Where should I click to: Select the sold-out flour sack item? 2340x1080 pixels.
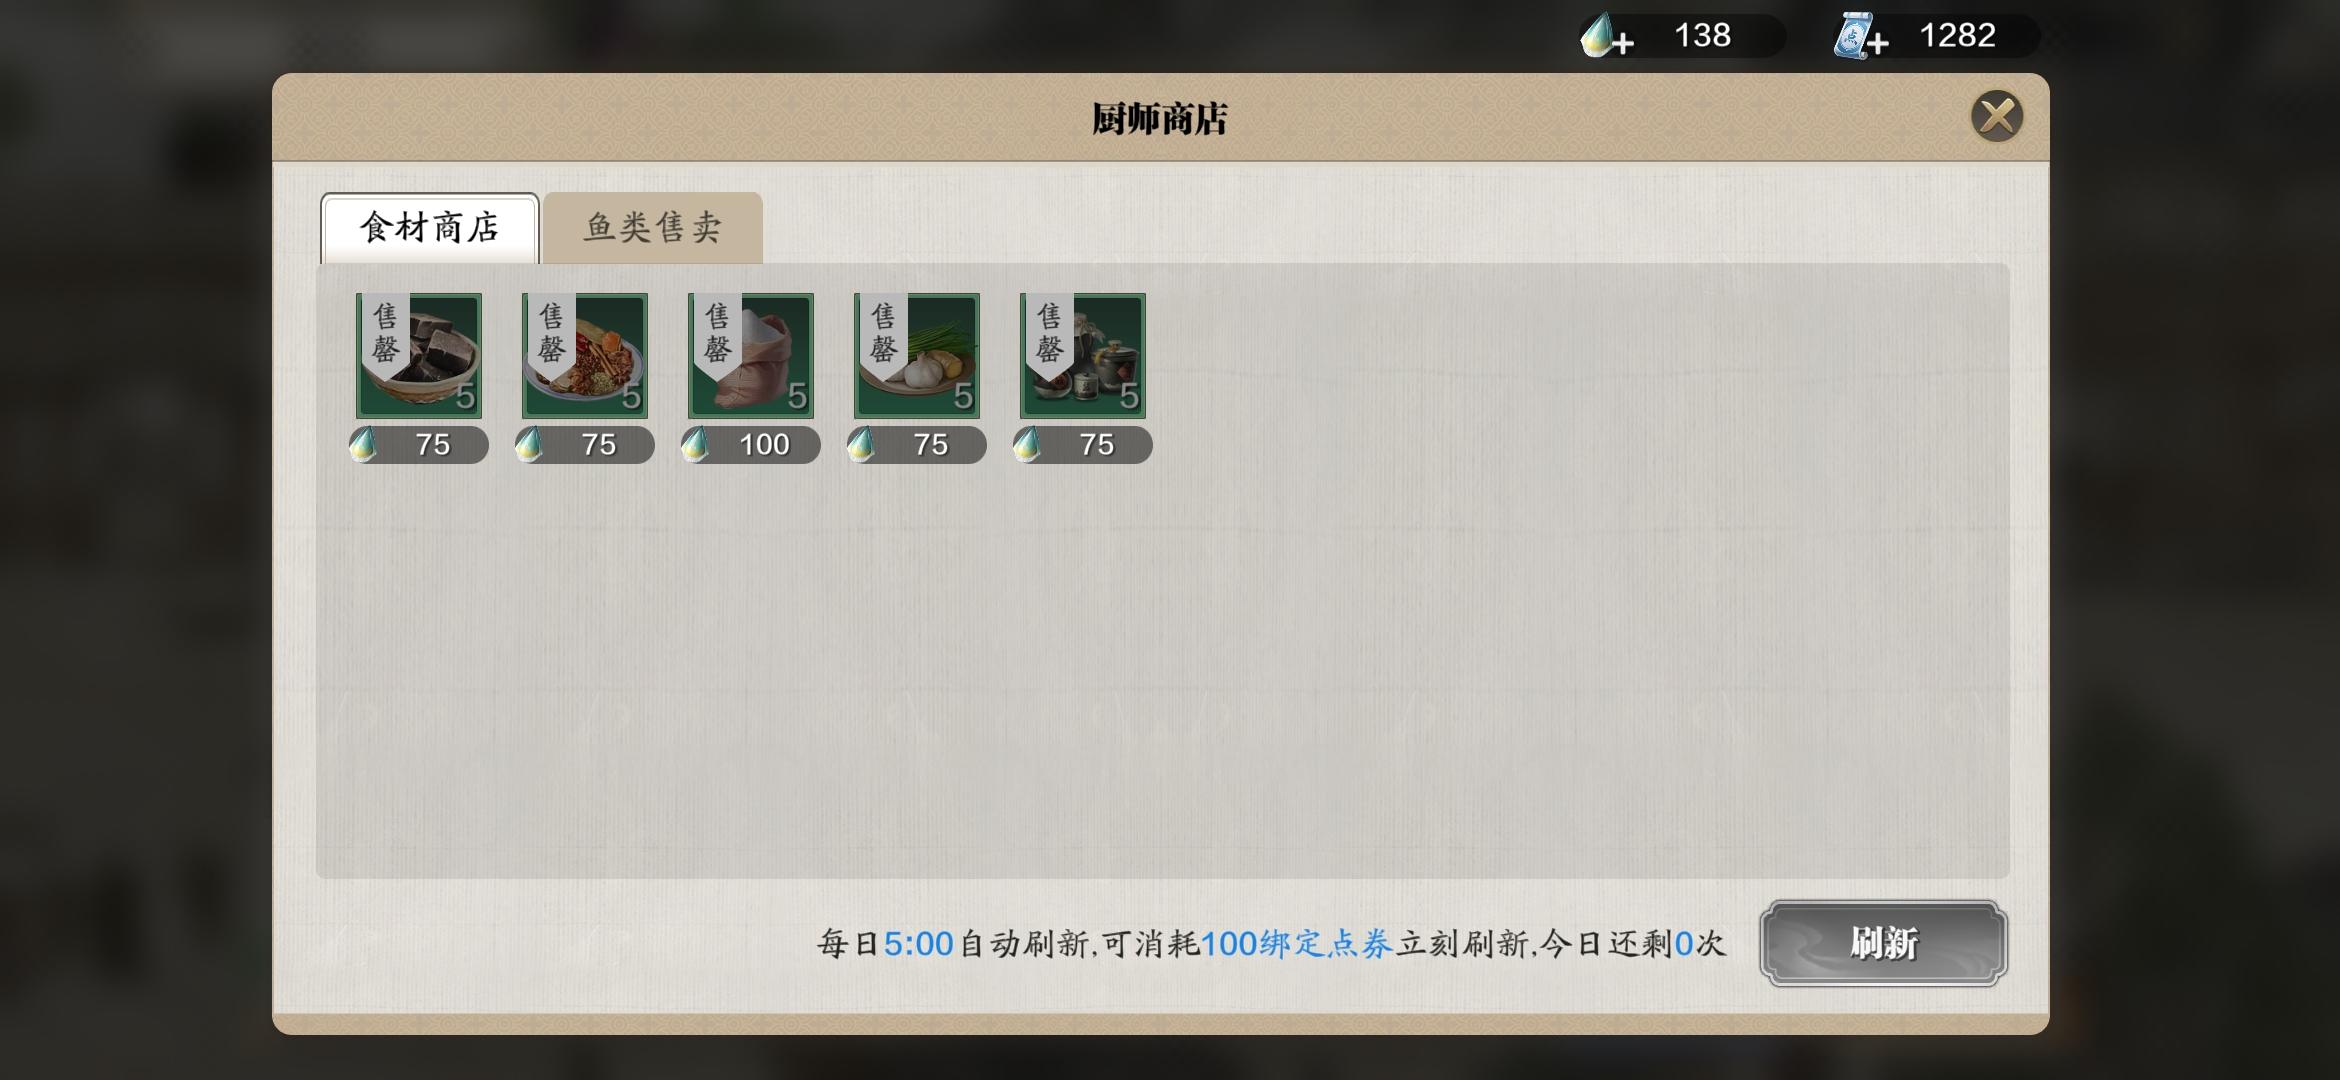point(751,355)
